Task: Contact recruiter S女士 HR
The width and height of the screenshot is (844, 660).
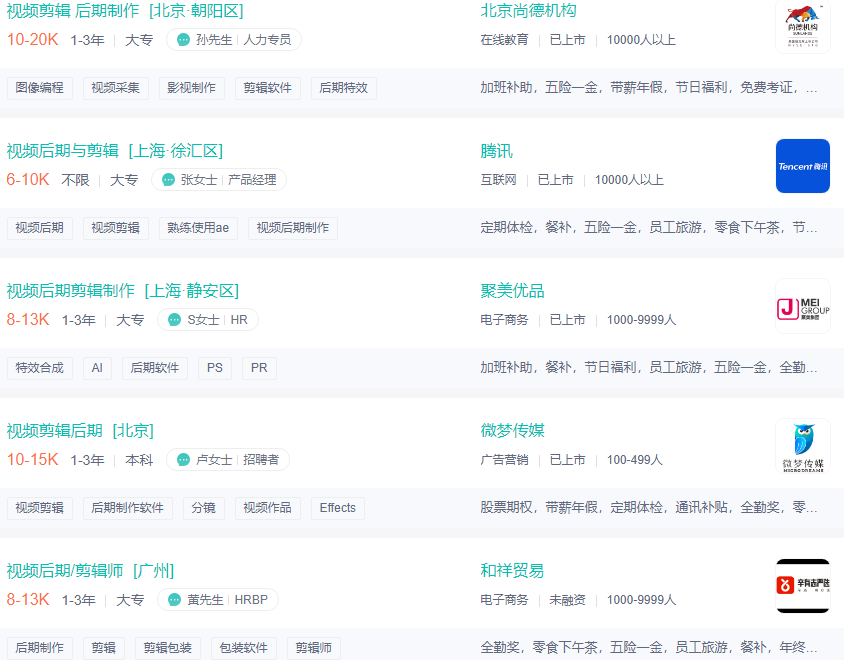Action: pyautogui.click(x=208, y=320)
